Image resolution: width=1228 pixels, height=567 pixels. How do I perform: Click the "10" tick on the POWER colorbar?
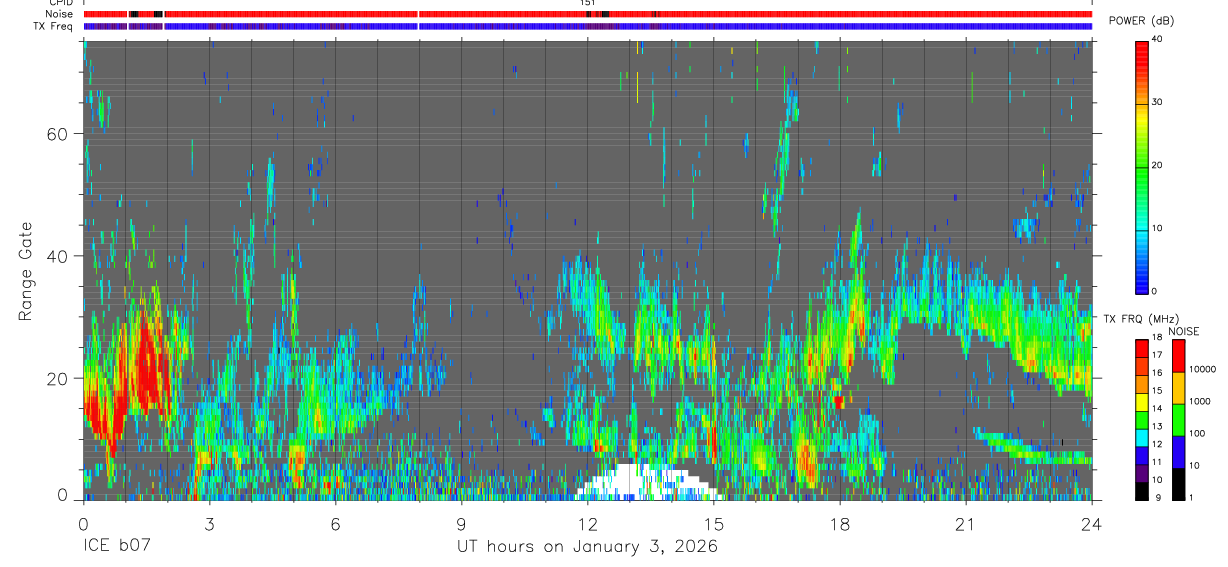pyautogui.click(x=1158, y=228)
